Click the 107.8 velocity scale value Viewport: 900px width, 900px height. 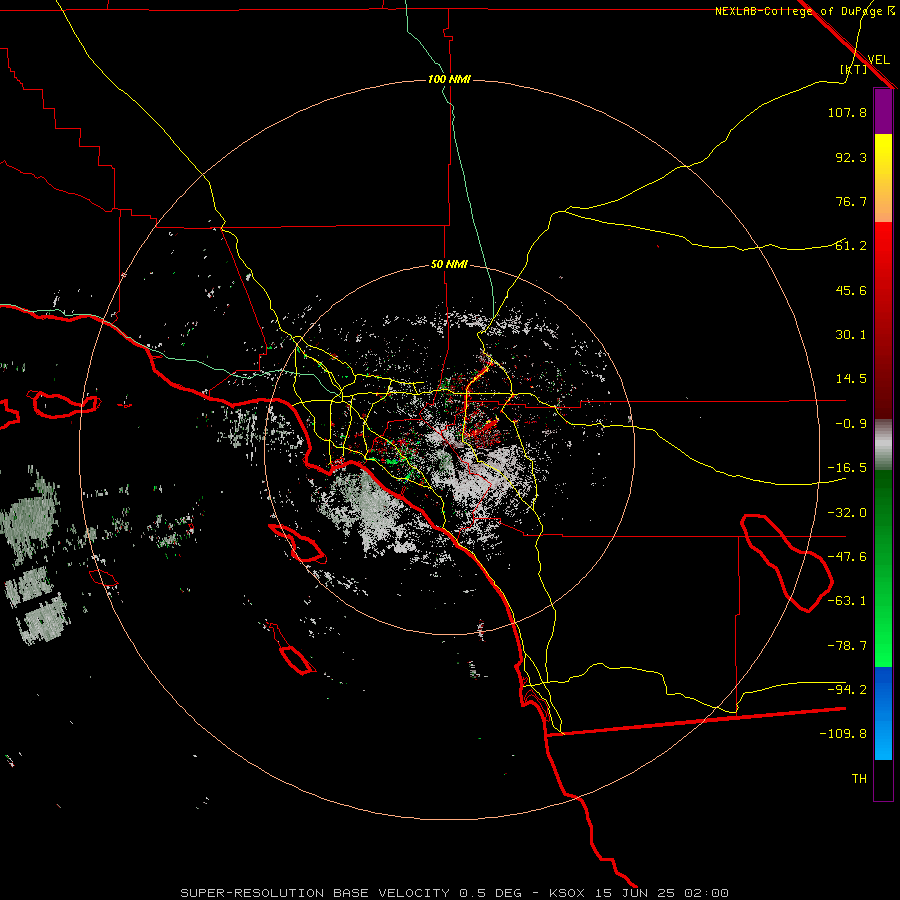click(x=847, y=112)
